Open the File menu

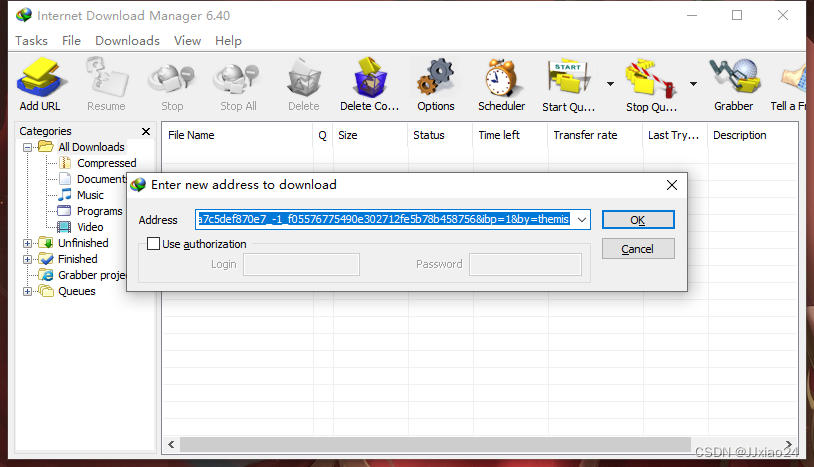click(x=71, y=40)
